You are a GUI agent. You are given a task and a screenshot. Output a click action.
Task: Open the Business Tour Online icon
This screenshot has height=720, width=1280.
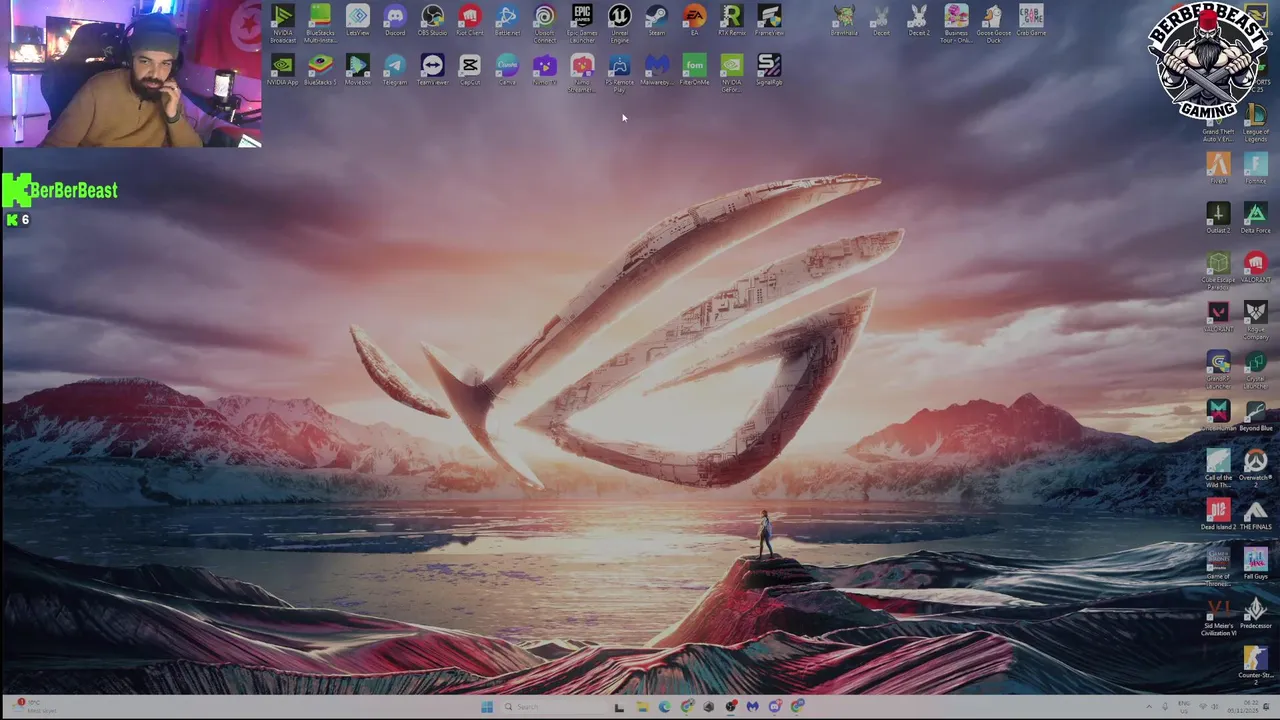(956, 23)
